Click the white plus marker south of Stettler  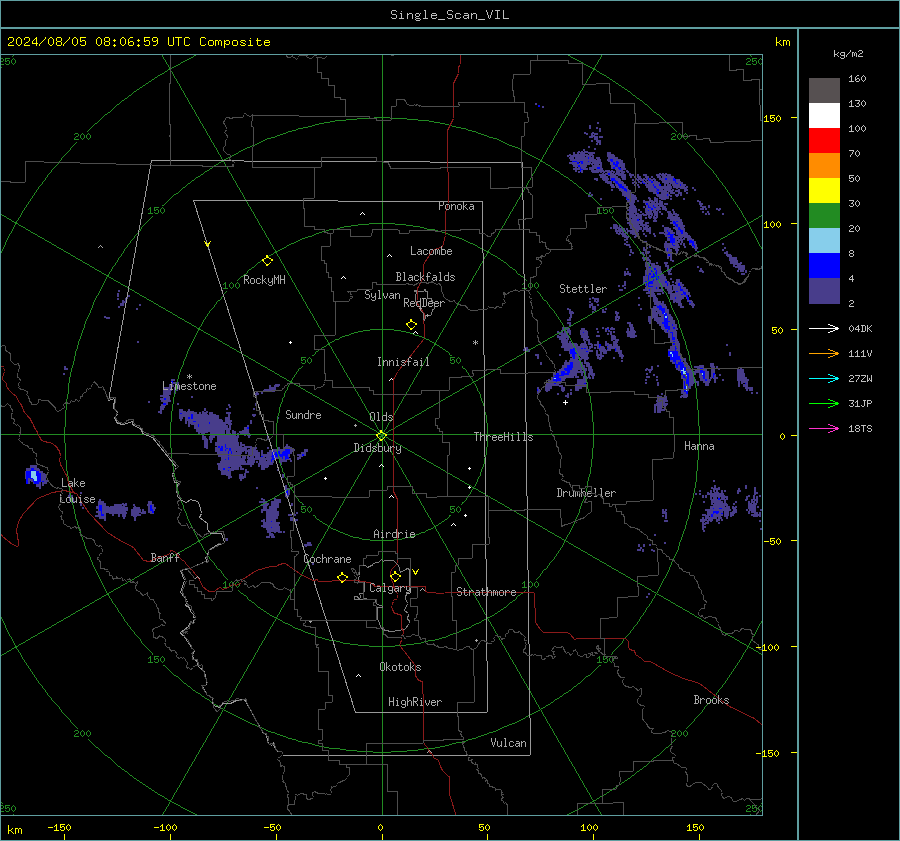[565, 402]
